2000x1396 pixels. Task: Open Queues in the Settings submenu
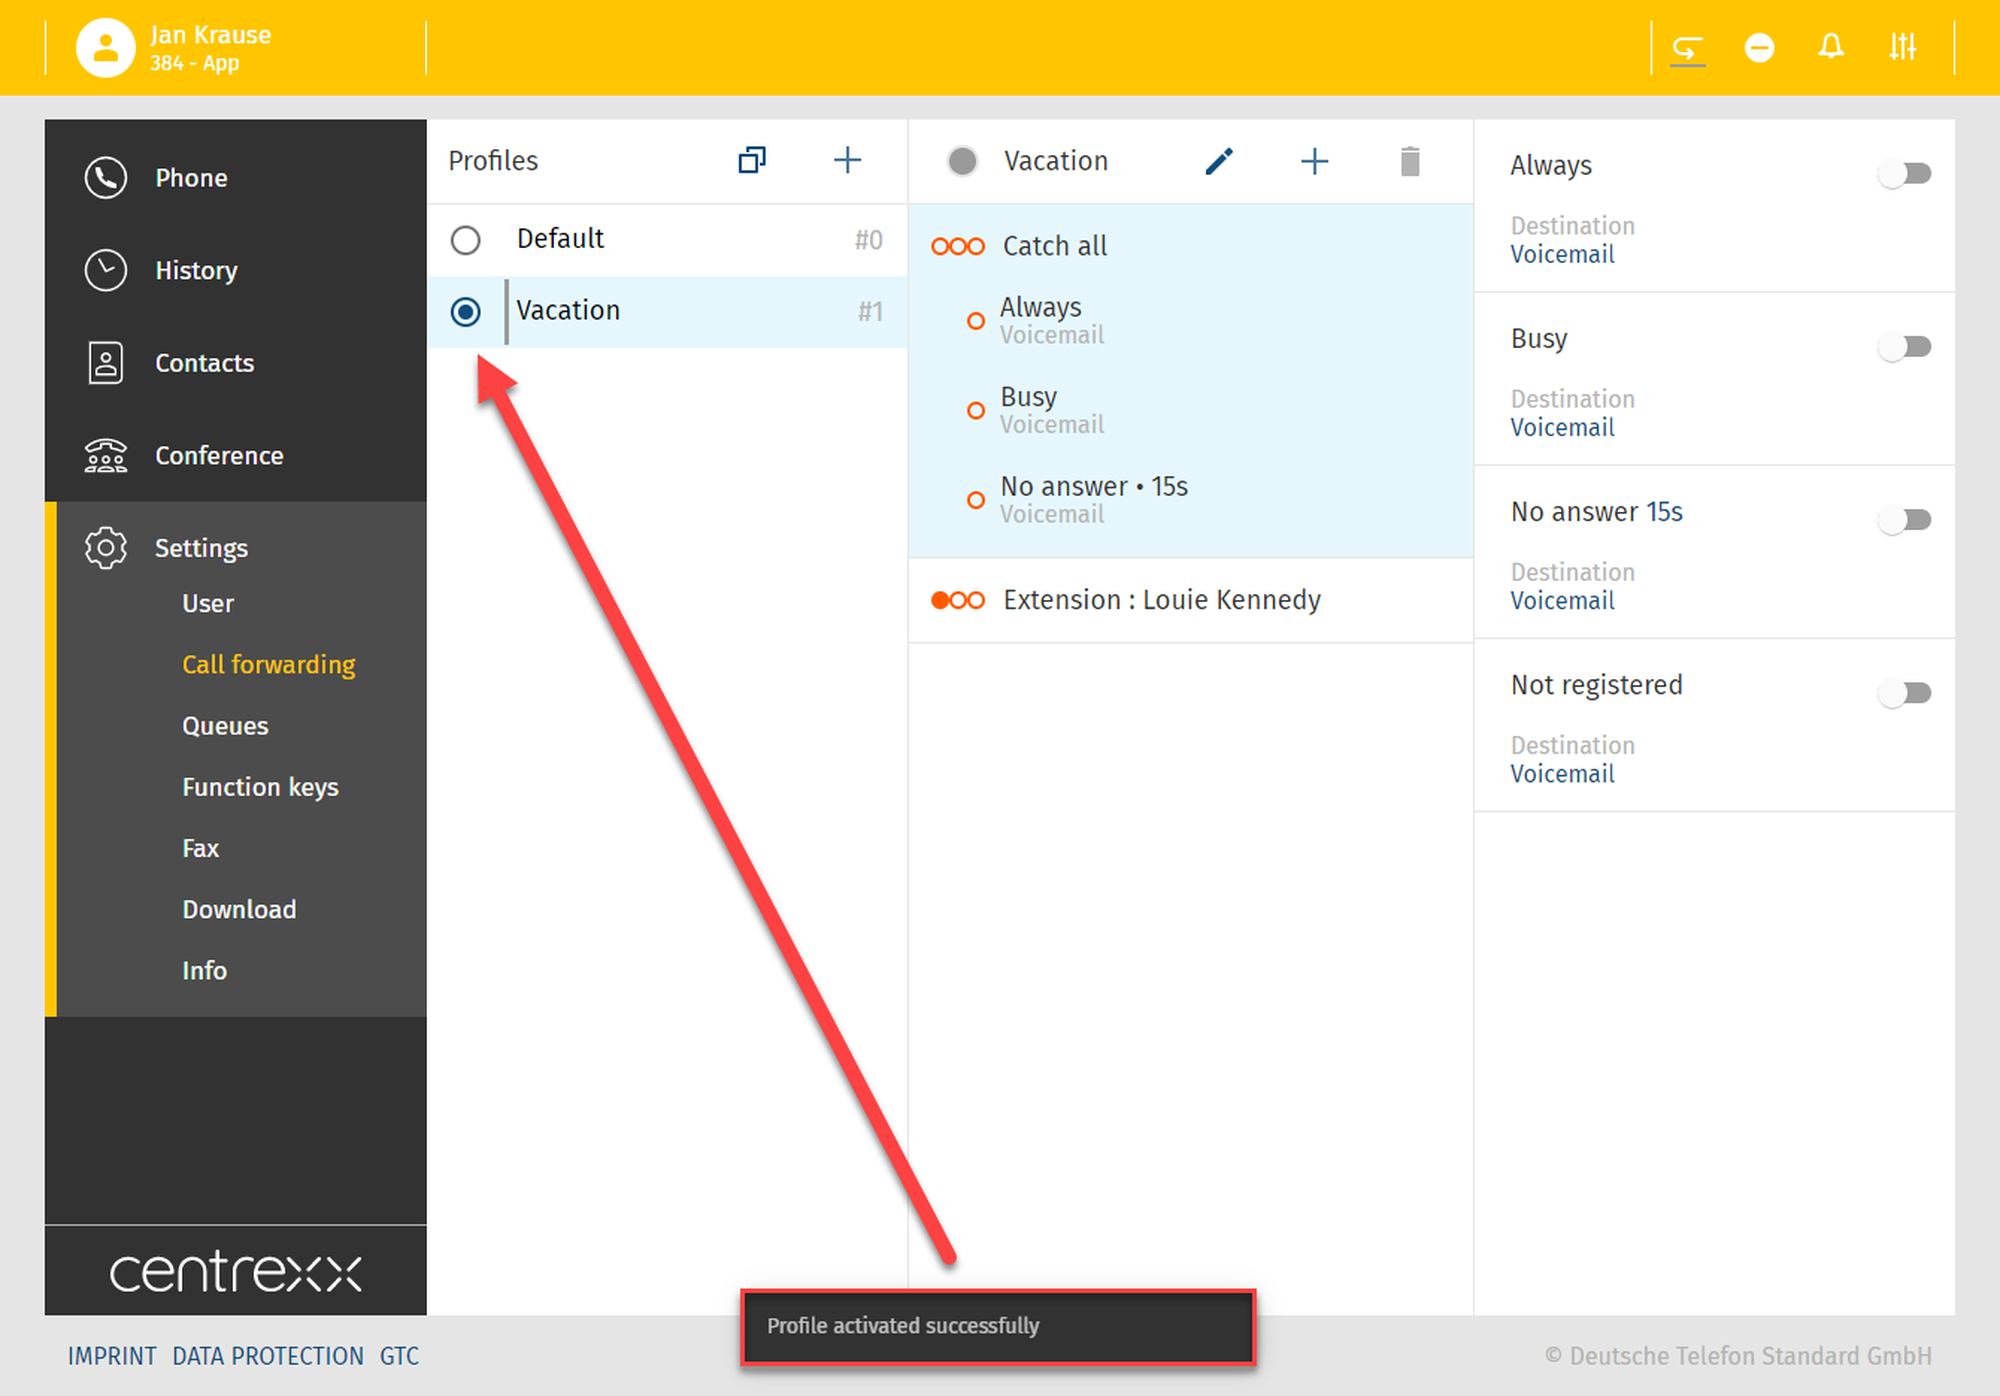click(225, 726)
